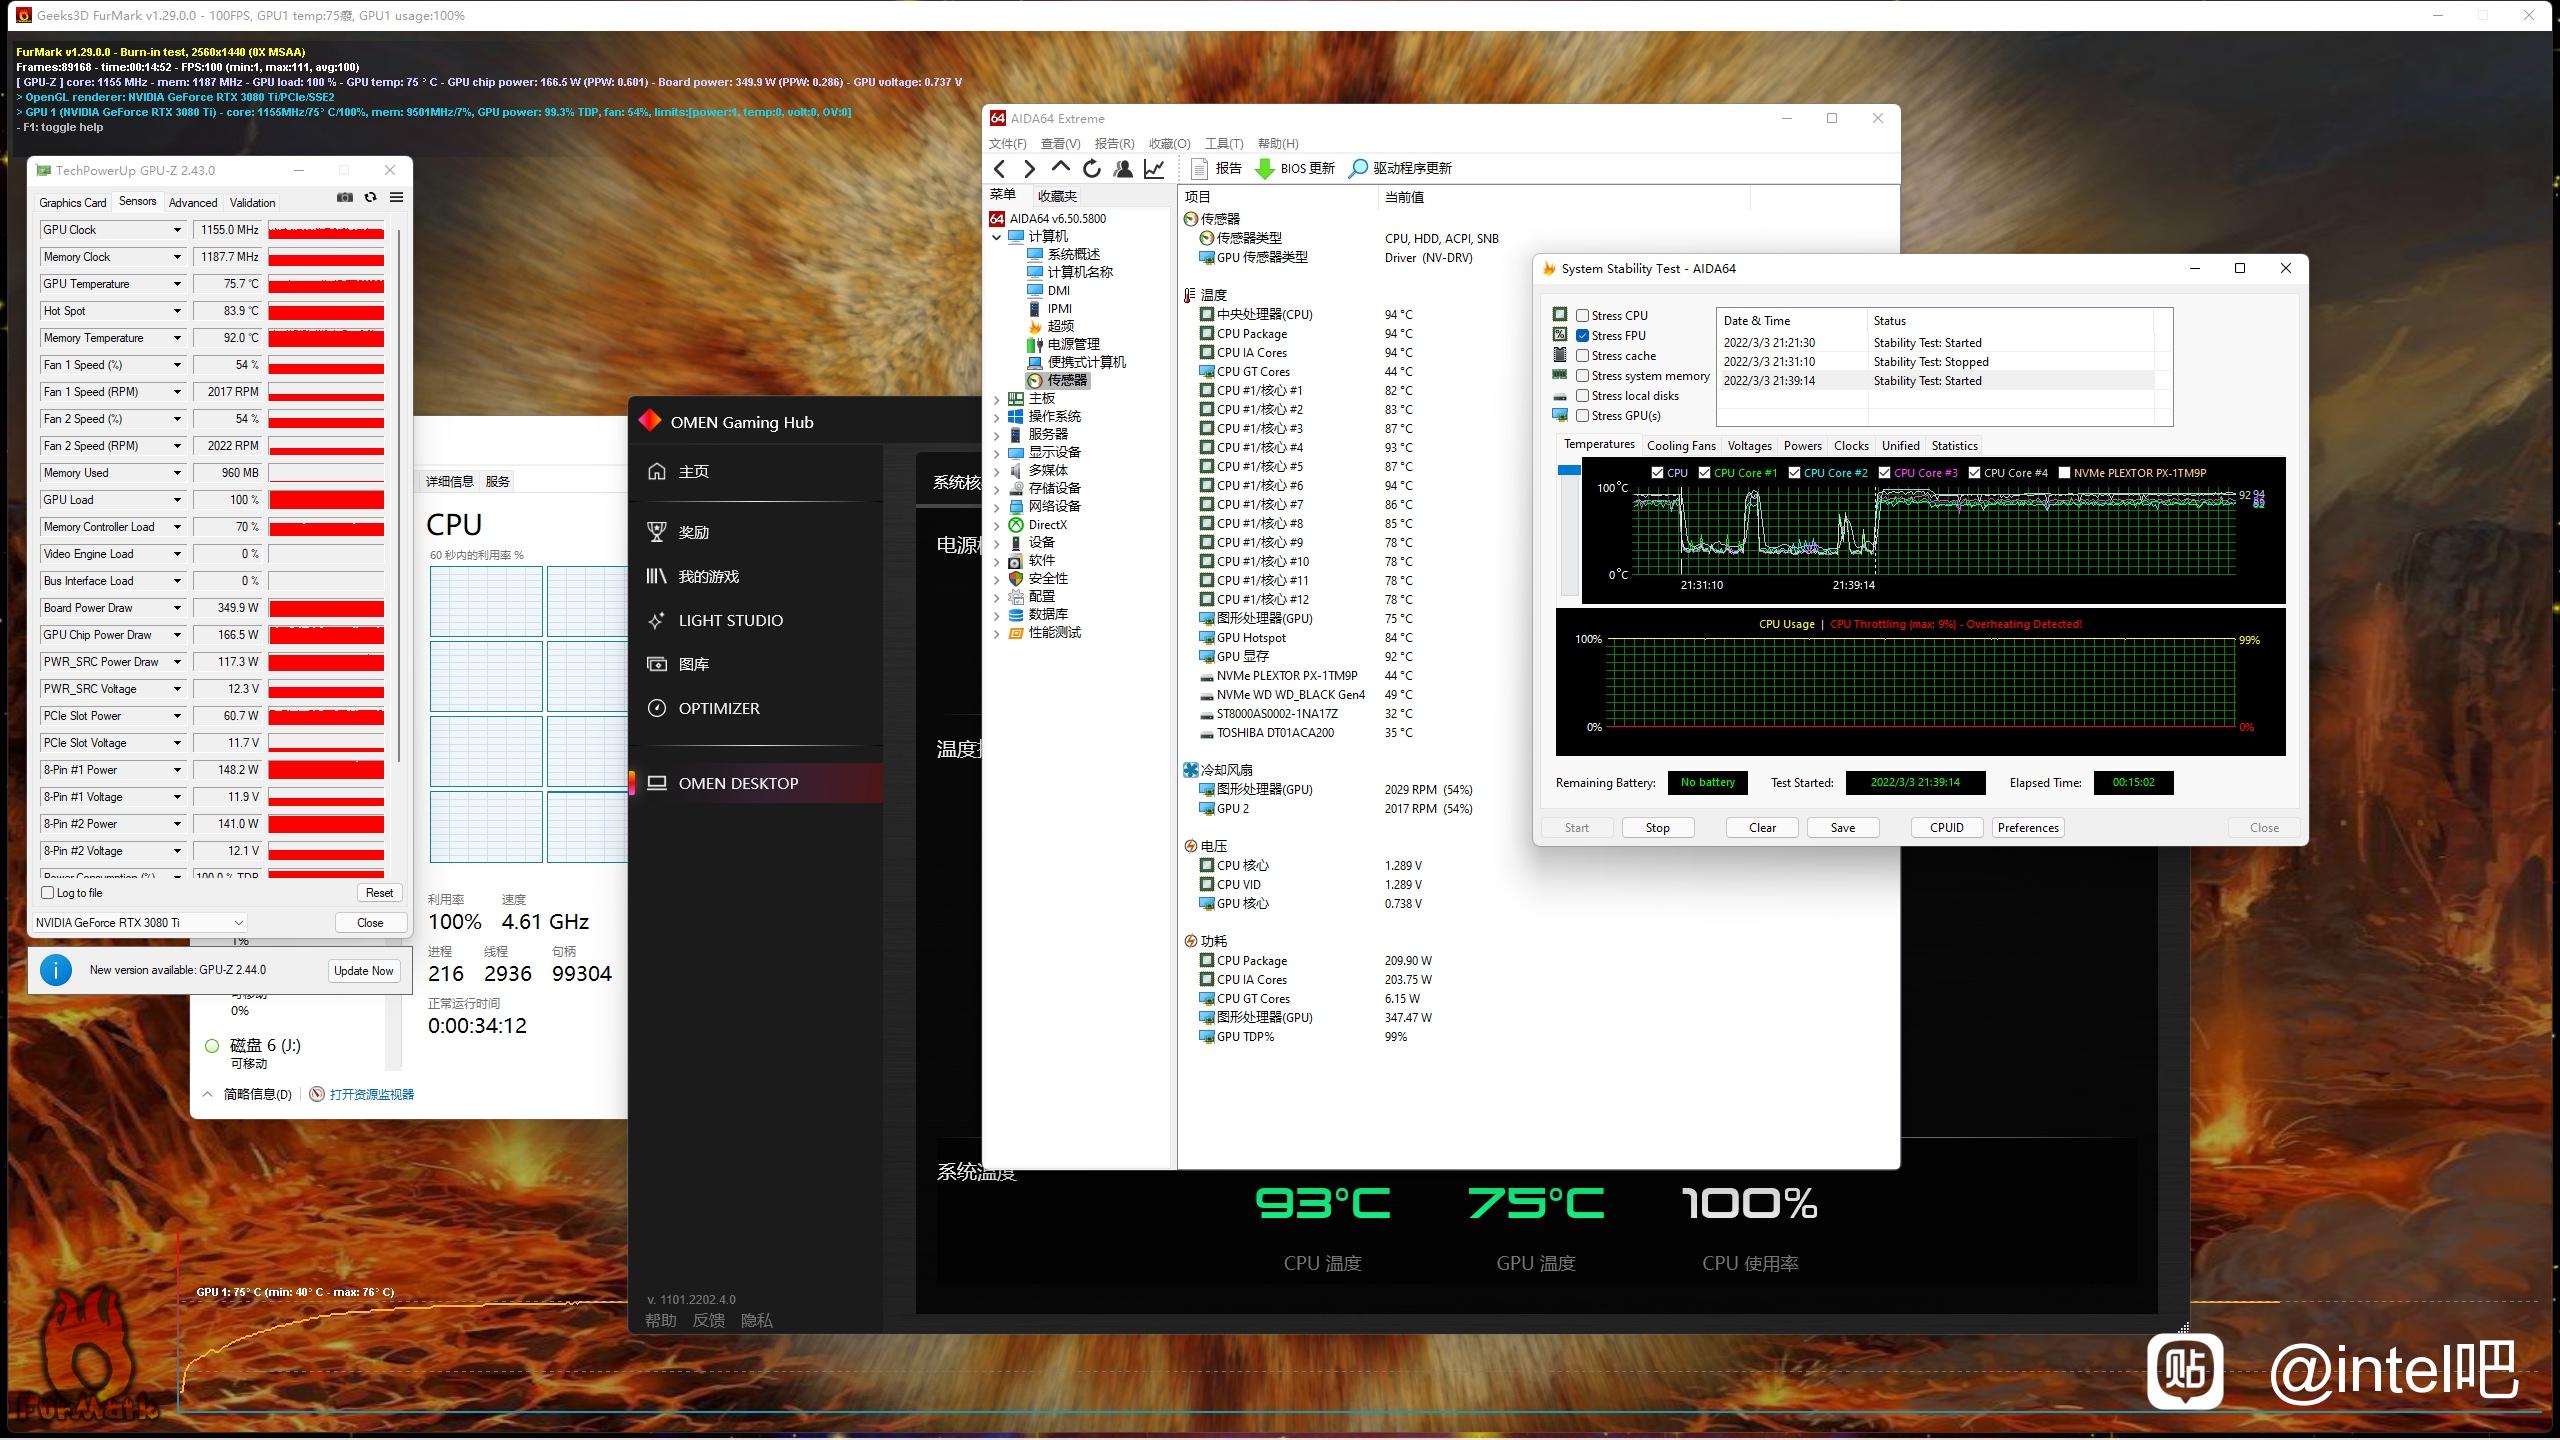The width and height of the screenshot is (2560, 1440).
Task: Click Save in Stability Test
Action: [1842, 827]
